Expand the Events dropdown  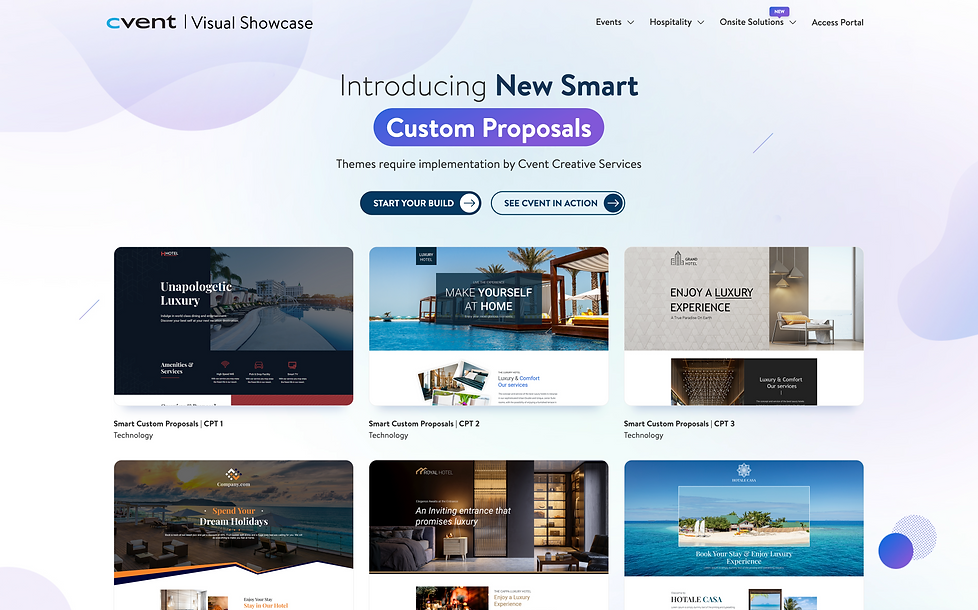click(614, 22)
